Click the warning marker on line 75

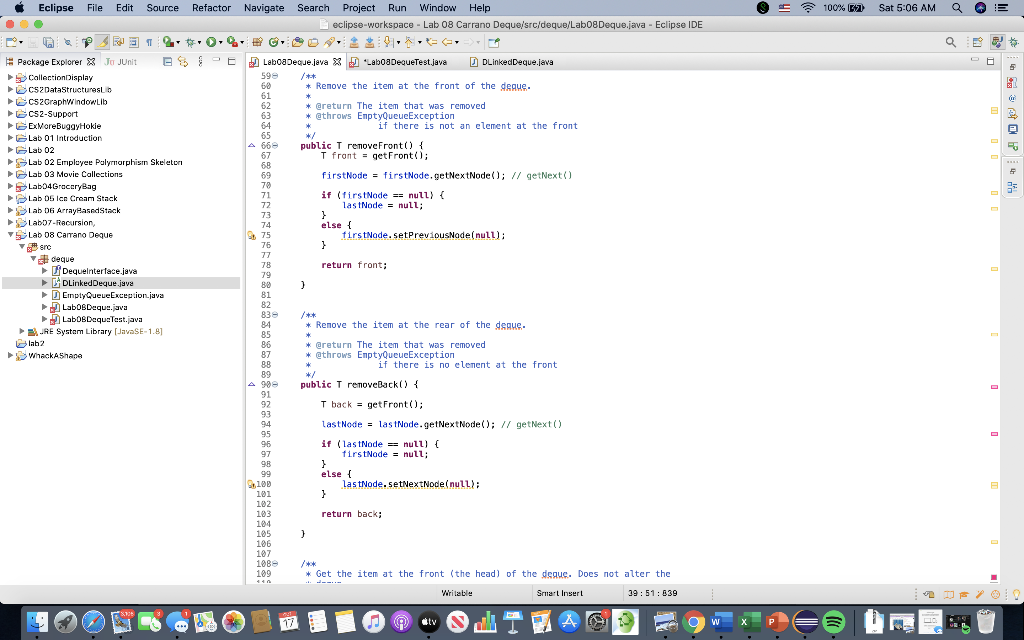click(252, 236)
